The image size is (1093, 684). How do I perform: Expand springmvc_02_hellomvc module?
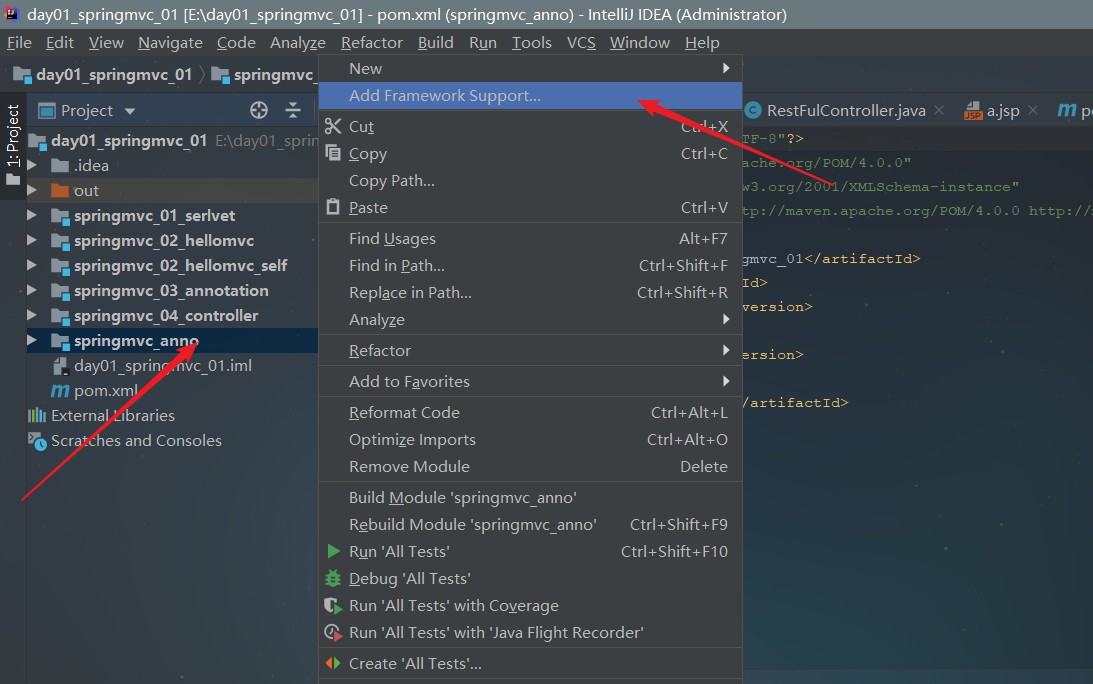click(x=31, y=241)
